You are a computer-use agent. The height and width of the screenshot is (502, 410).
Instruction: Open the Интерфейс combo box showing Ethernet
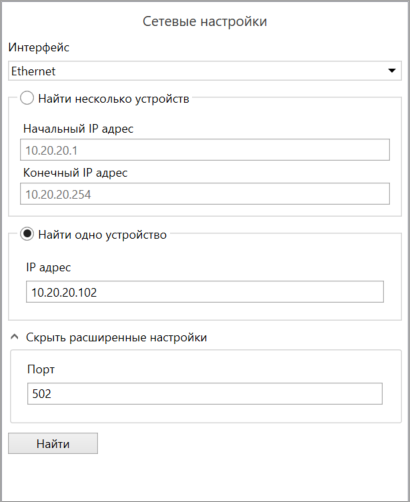tap(205, 71)
